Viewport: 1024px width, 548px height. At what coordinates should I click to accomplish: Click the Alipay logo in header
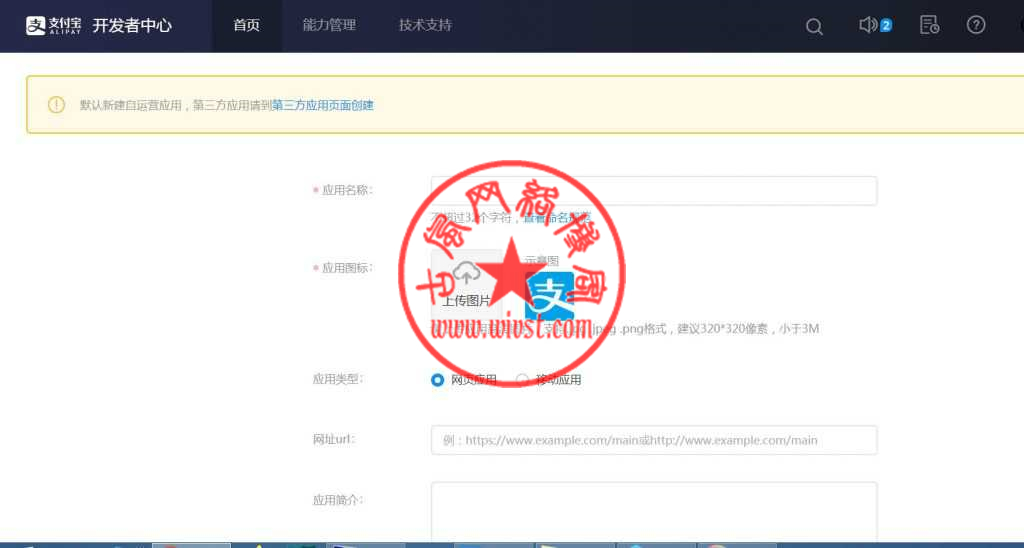(x=53, y=25)
